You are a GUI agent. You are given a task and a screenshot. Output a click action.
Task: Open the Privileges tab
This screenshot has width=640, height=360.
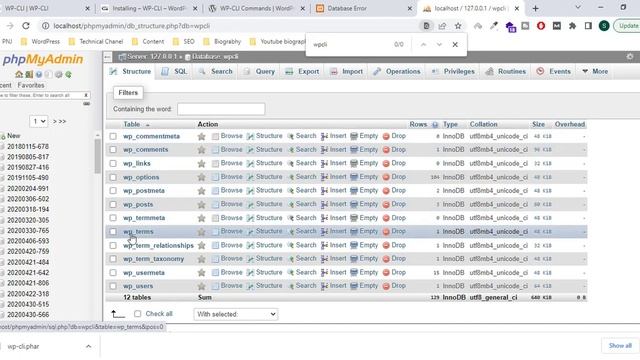click(453, 71)
